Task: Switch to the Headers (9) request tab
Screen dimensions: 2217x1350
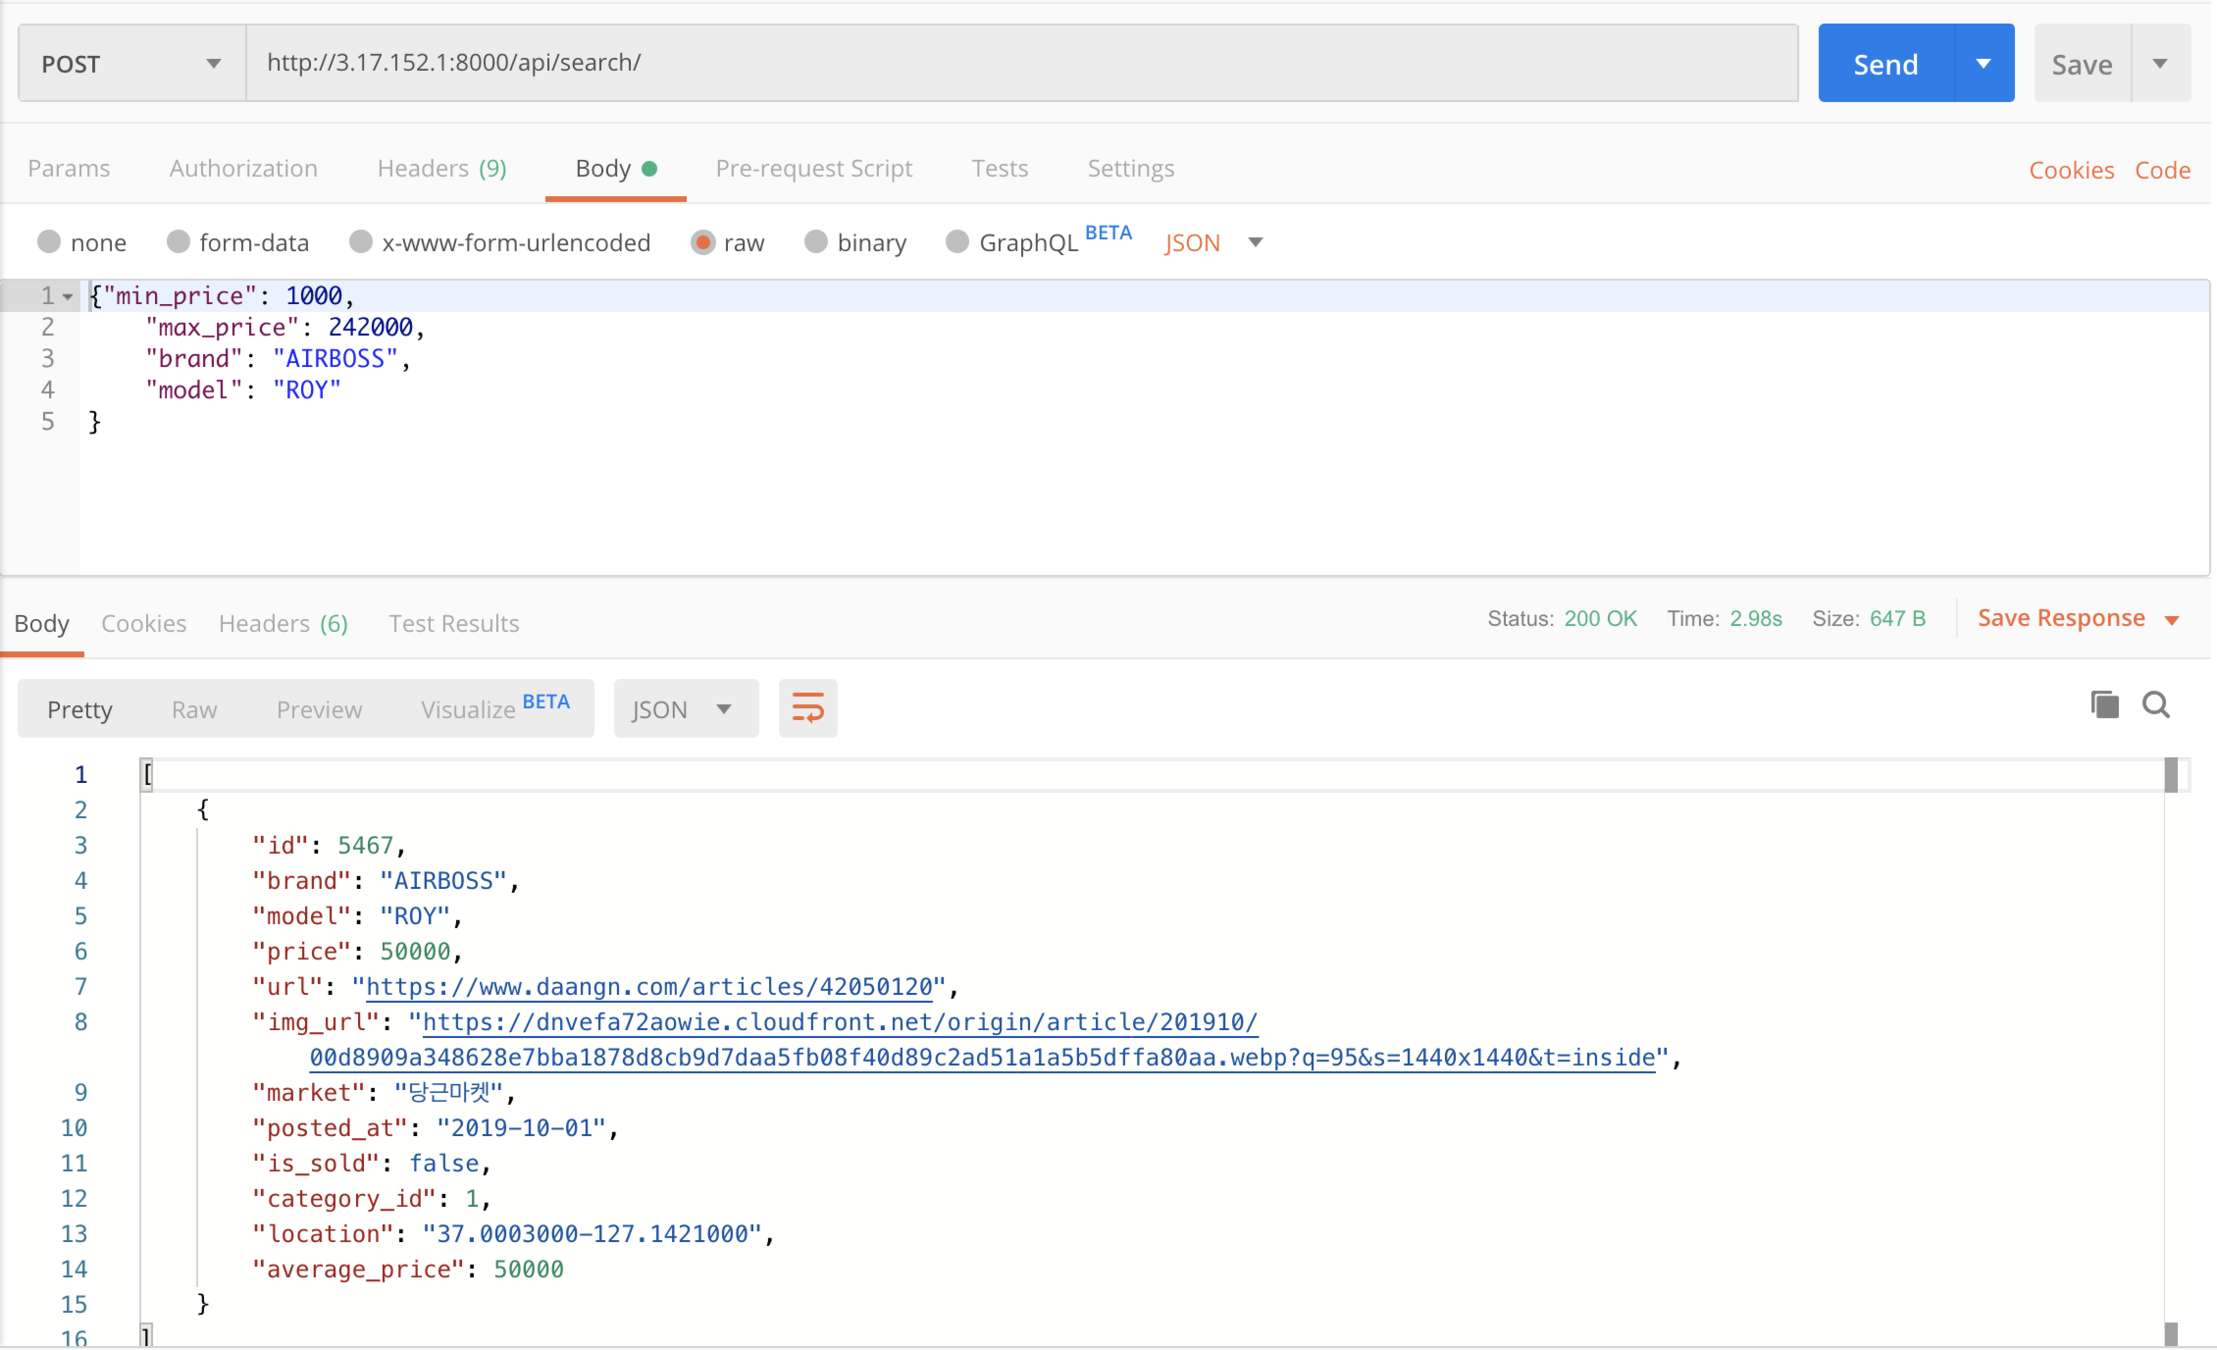Action: 441,168
